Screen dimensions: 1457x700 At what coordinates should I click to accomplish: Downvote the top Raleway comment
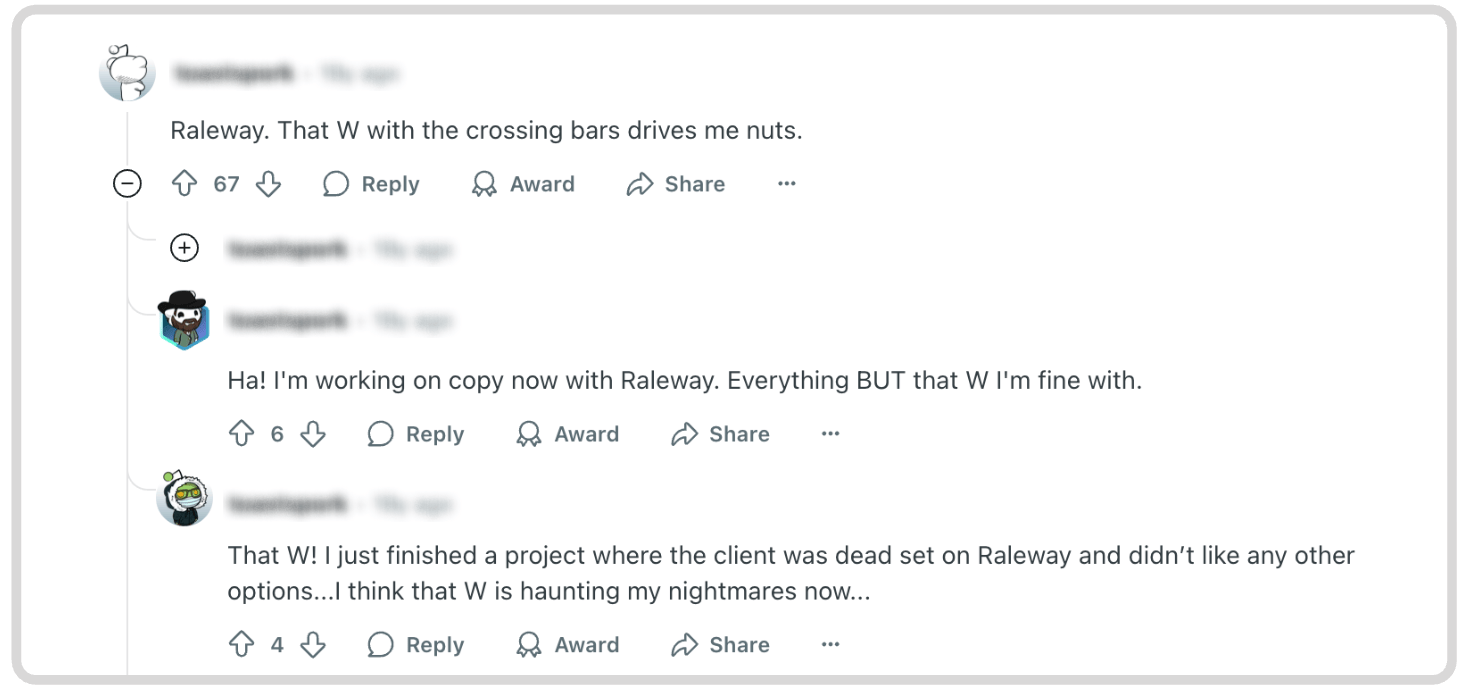(268, 184)
